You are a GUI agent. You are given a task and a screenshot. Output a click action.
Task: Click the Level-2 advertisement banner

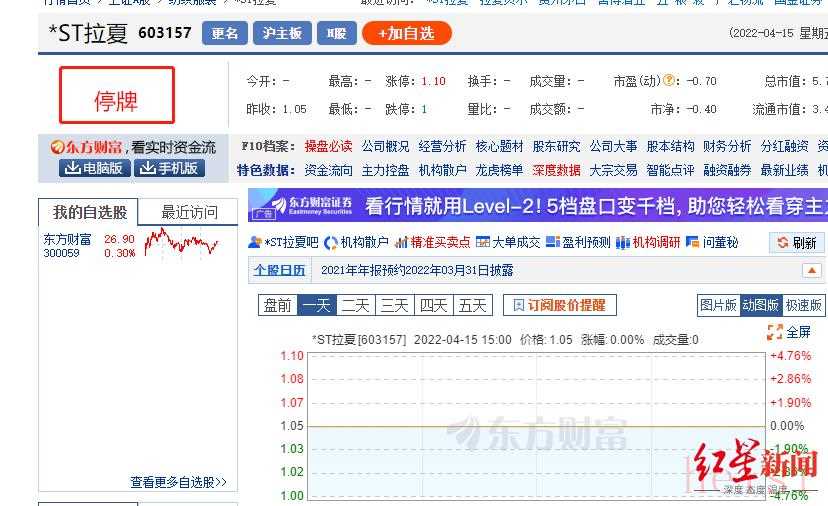point(538,205)
